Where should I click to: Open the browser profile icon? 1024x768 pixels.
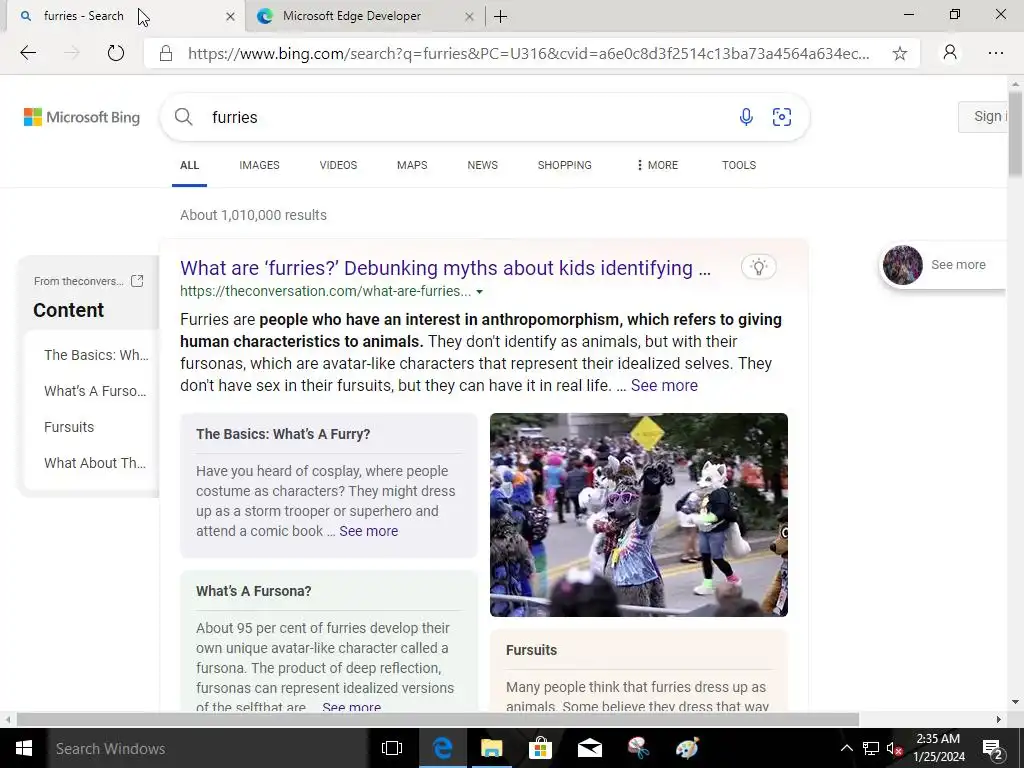click(x=950, y=53)
